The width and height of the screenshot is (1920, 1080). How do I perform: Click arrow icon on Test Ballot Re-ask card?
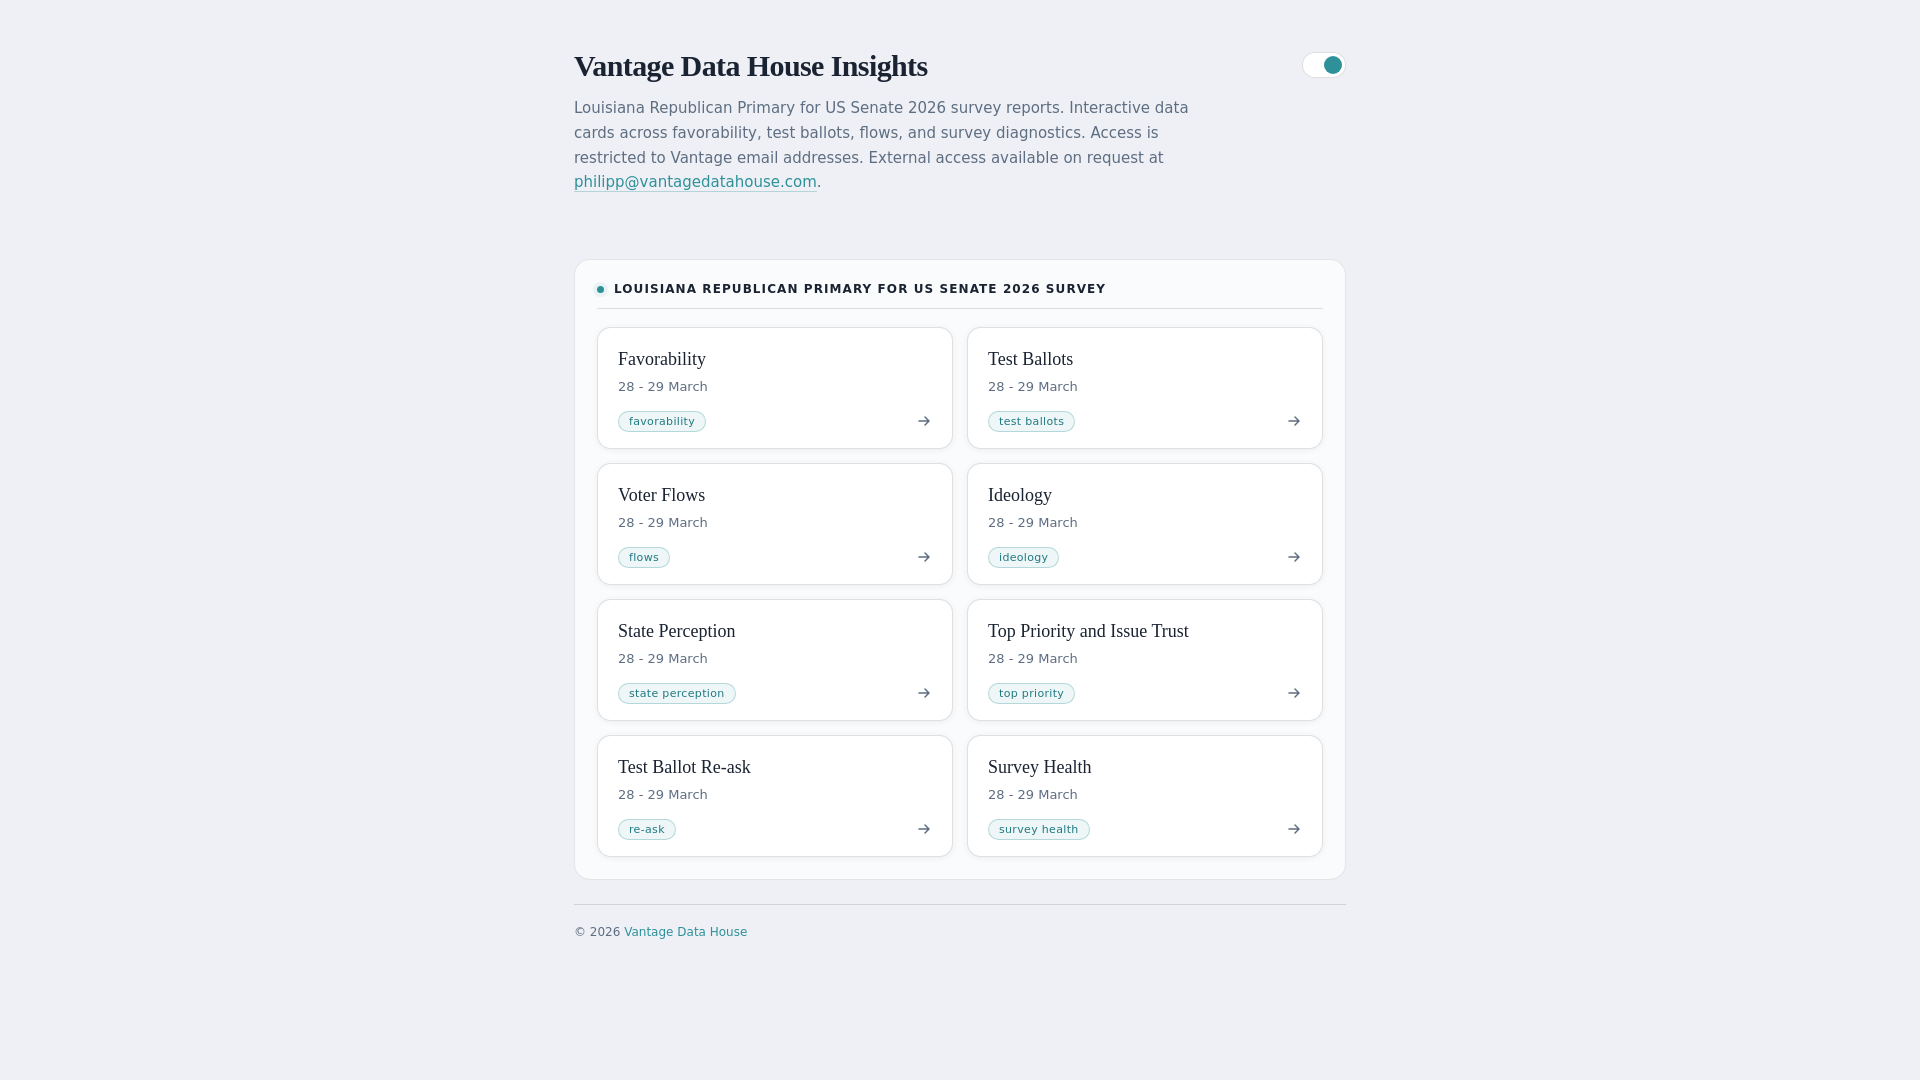coord(924,829)
